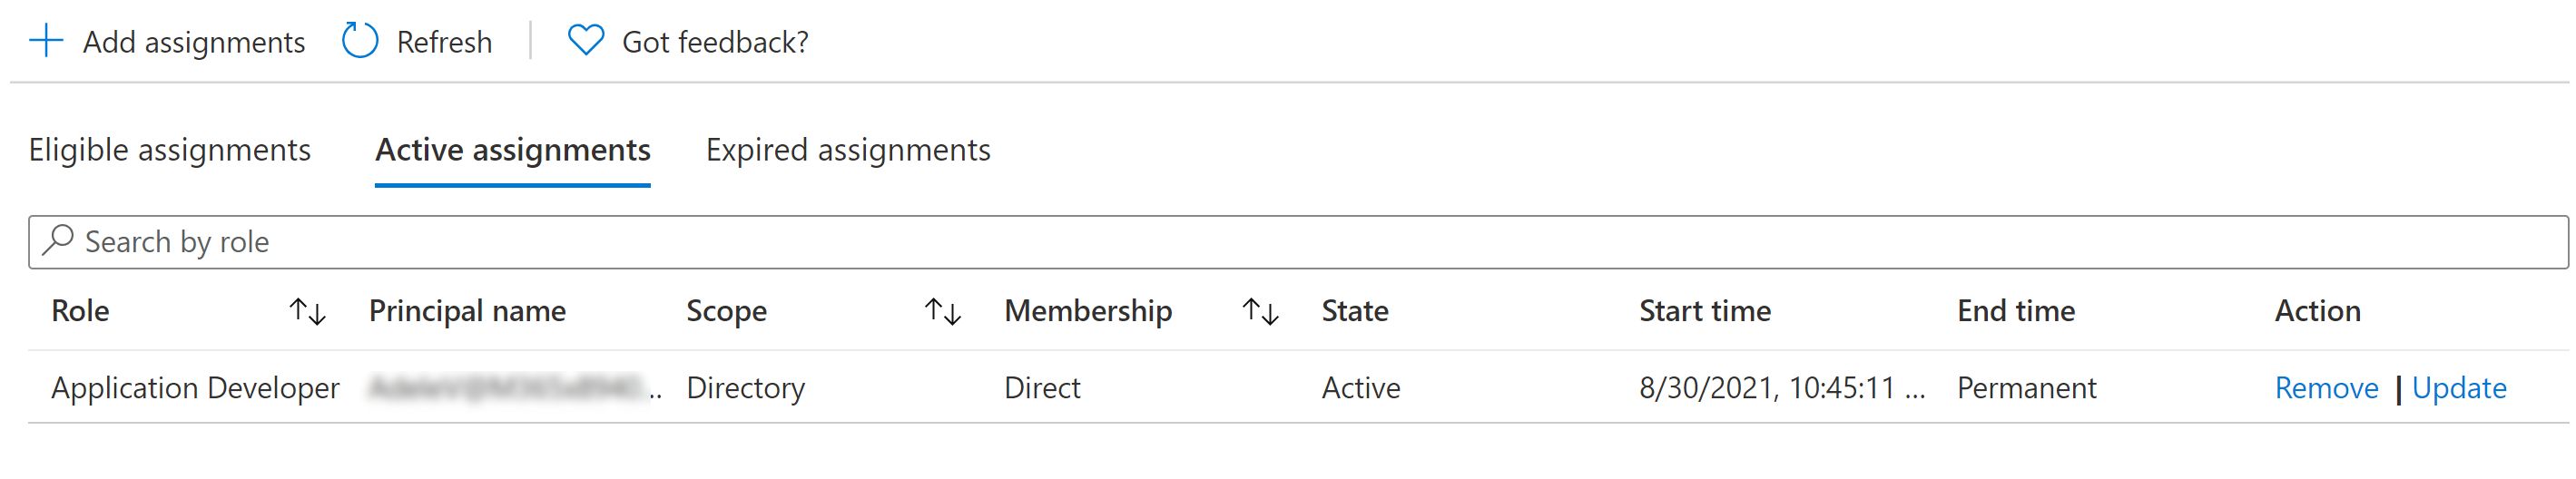Switch to Expired assignments tab
The width and height of the screenshot is (2576, 479).
(x=848, y=150)
